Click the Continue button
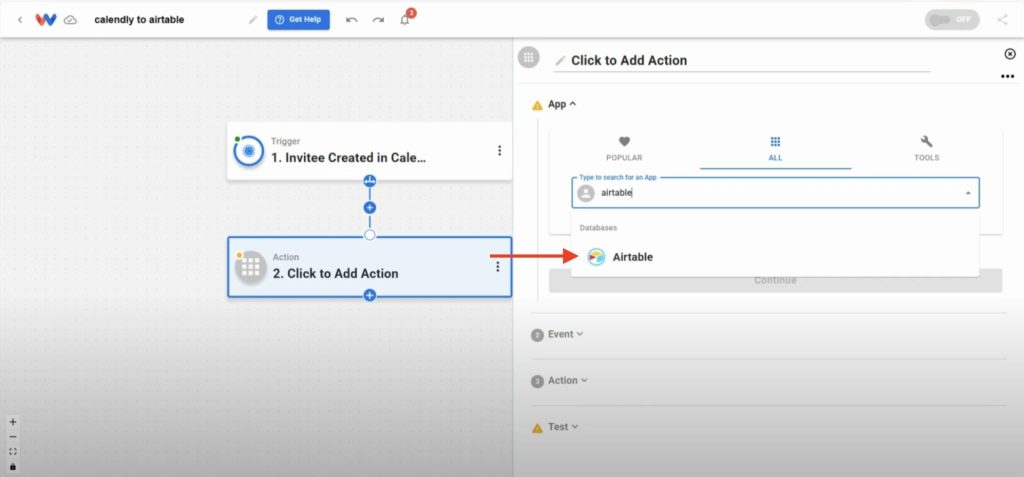Viewport: 1024px width, 477px height. pos(775,280)
